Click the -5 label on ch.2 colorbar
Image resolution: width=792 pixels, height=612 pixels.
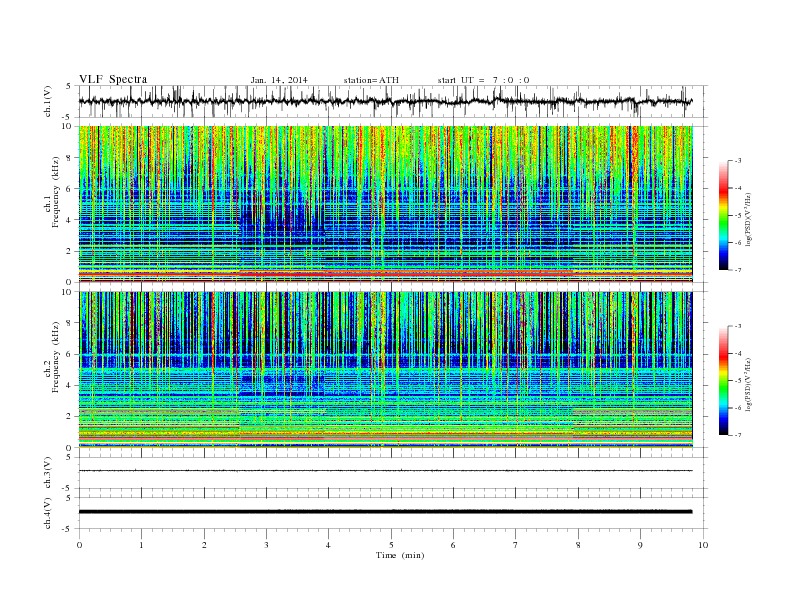point(738,381)
